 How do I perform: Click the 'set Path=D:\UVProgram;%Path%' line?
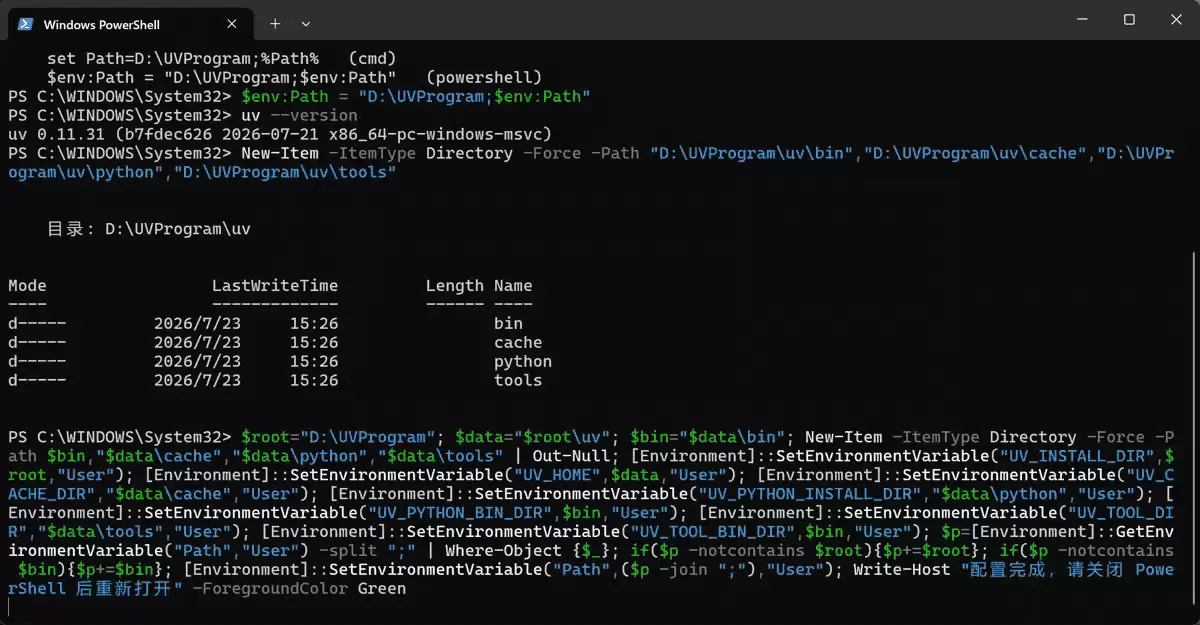click(x=183, y=58)
